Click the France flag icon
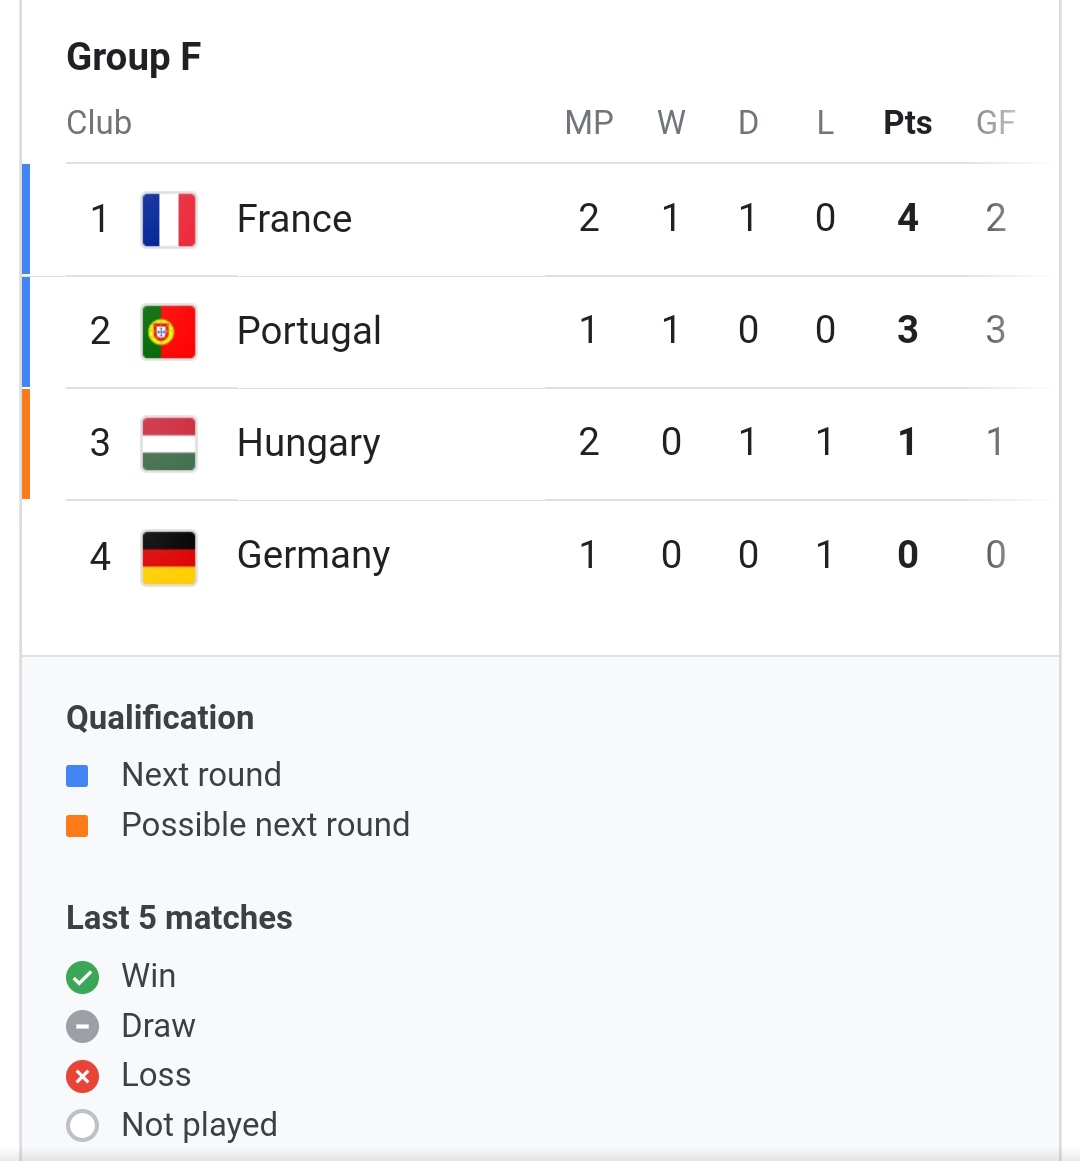 point(169,219)
